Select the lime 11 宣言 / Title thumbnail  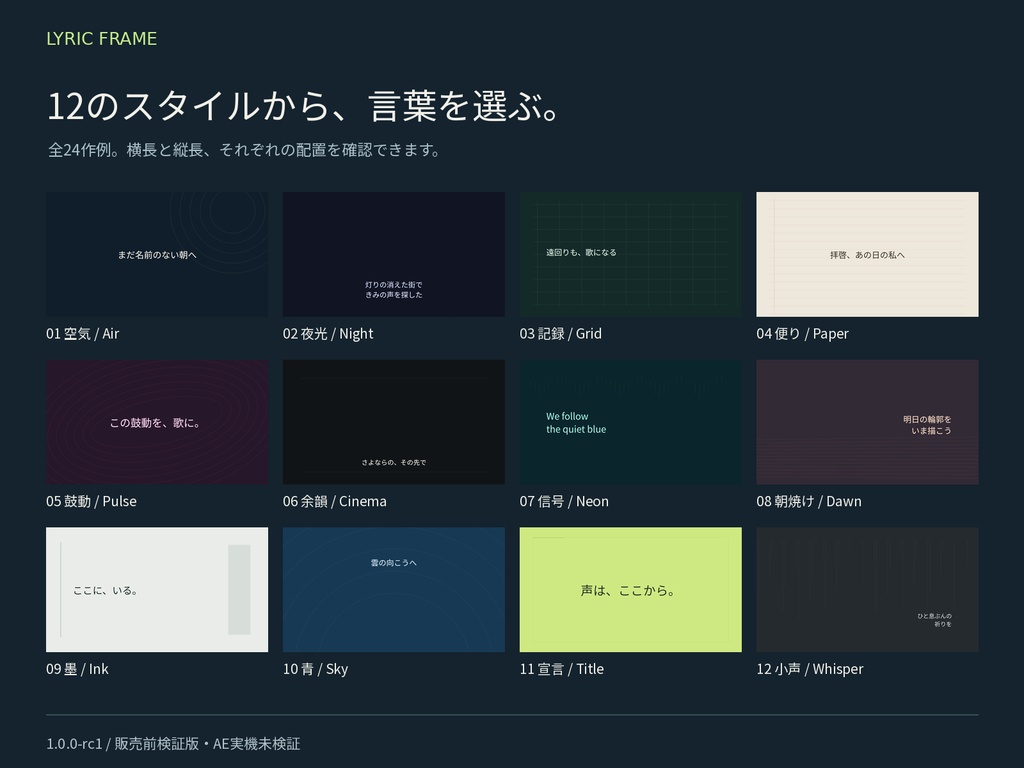(631, 590)
